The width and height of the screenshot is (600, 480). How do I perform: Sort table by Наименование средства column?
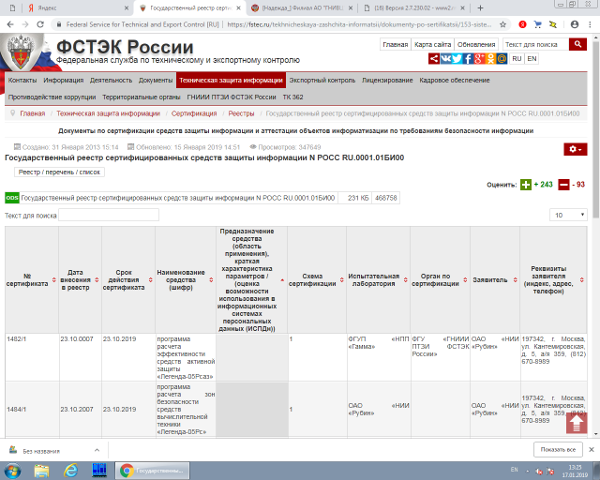(x=211, y=280)
